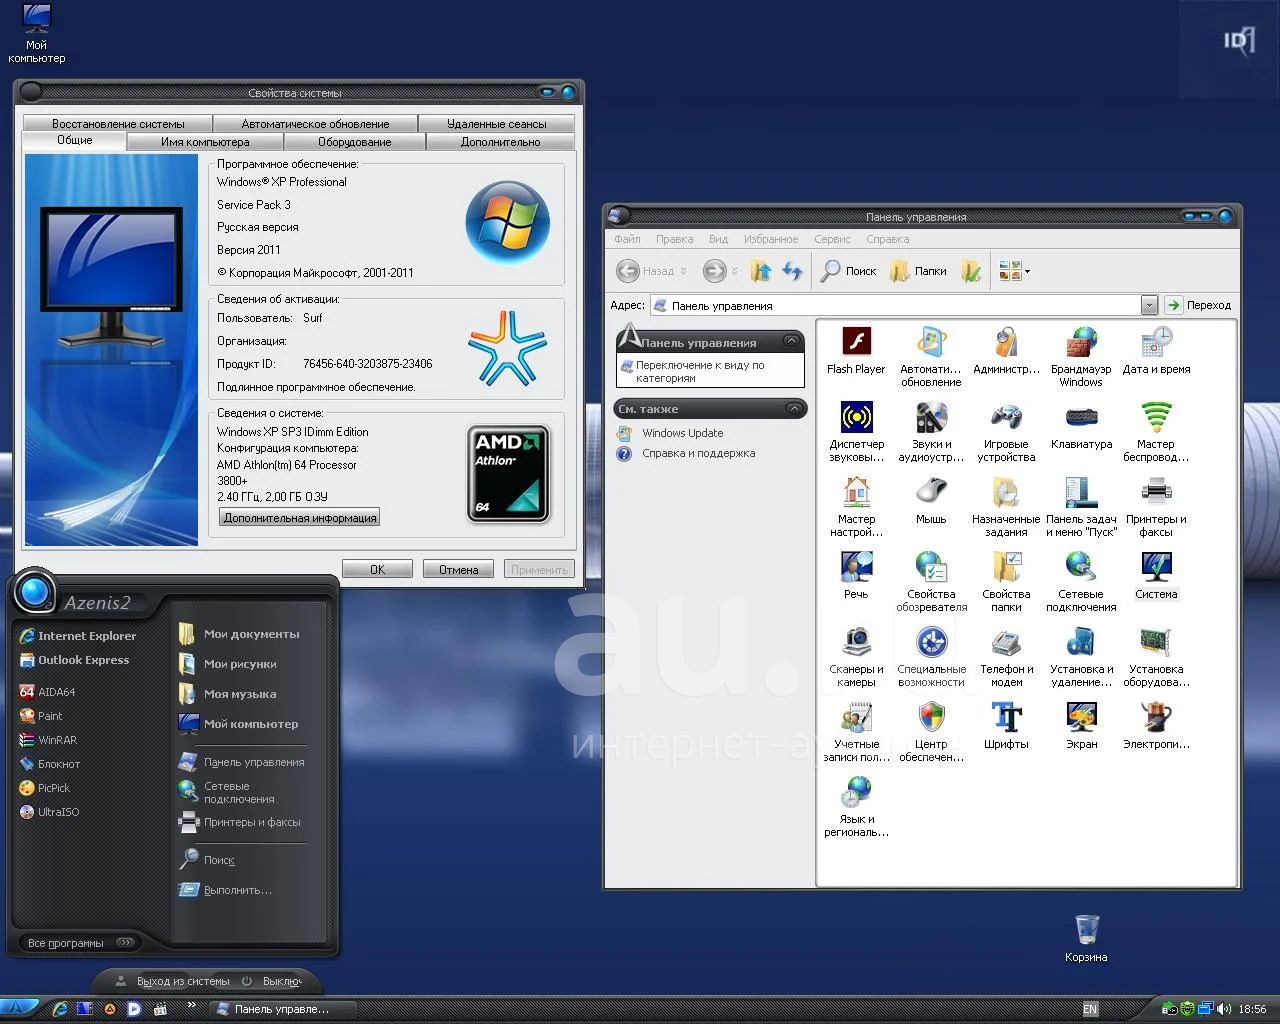The height and width of the screenshot is (1024, 1280).
Task: Collapse the Панель управления side pane
Action: [x=791, y=342]
